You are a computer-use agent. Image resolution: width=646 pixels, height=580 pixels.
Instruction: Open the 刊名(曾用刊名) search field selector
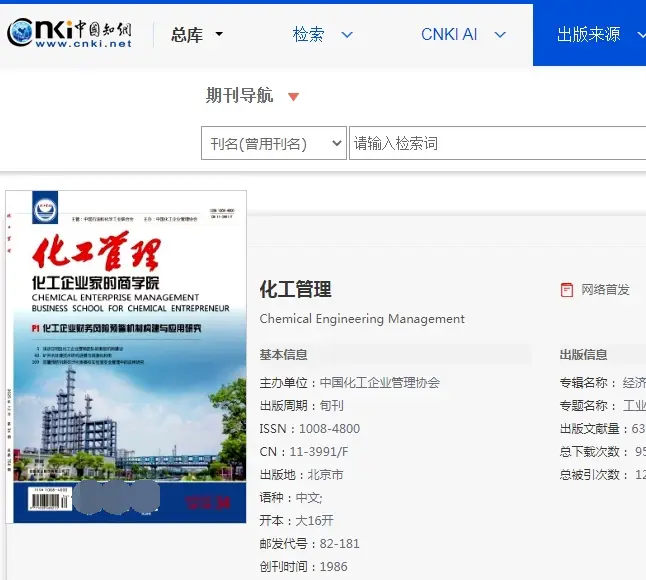(x=274, y=143)
